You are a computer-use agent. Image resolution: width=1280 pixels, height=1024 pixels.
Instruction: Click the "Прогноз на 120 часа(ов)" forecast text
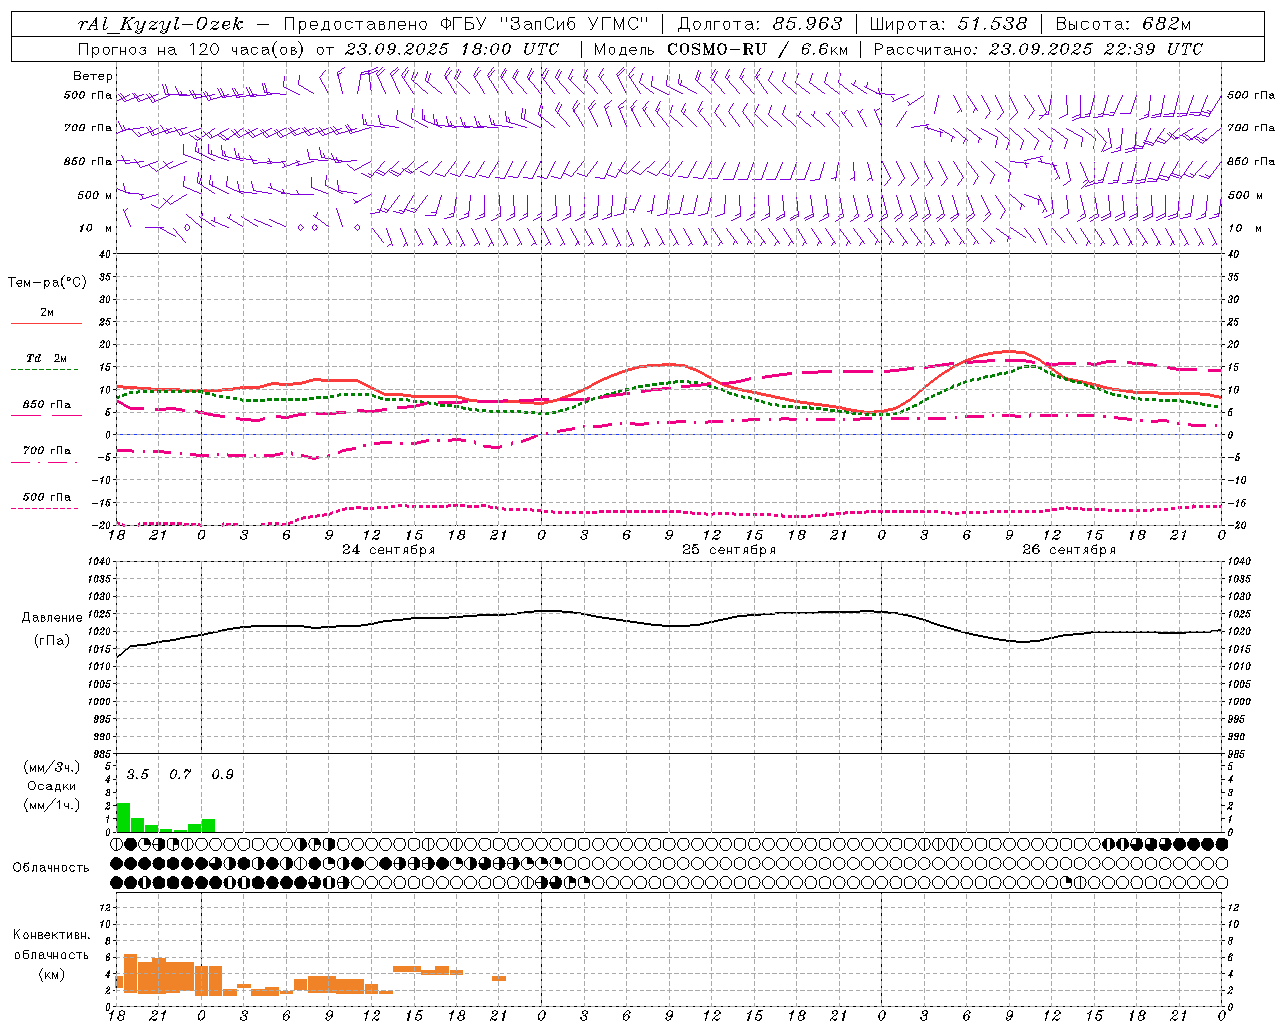point(192,49)
